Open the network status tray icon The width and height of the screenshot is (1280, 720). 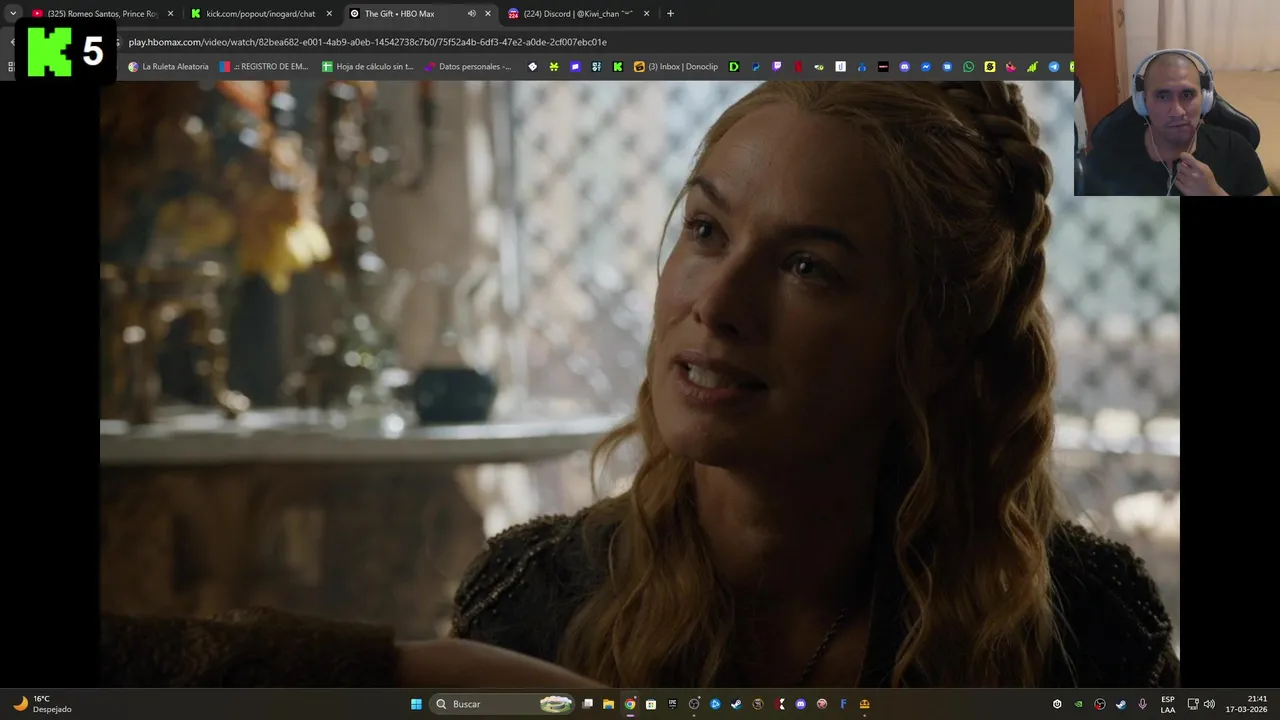tap(1193, 704)
